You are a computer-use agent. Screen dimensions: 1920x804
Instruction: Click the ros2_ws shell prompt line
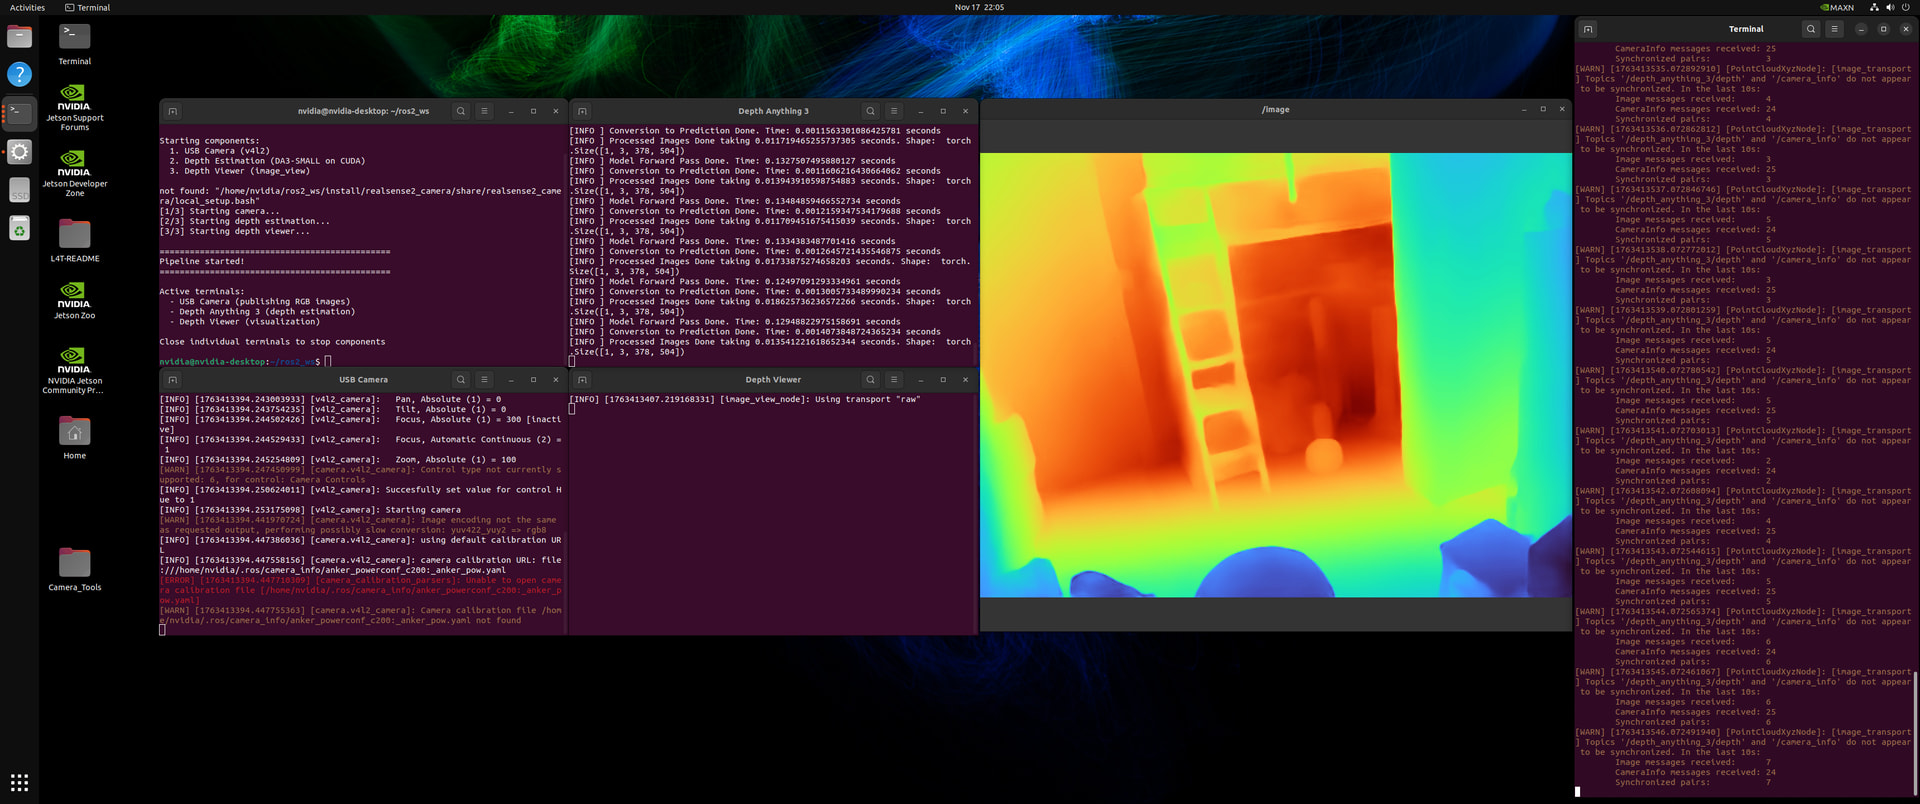click(x=245, y=362)
